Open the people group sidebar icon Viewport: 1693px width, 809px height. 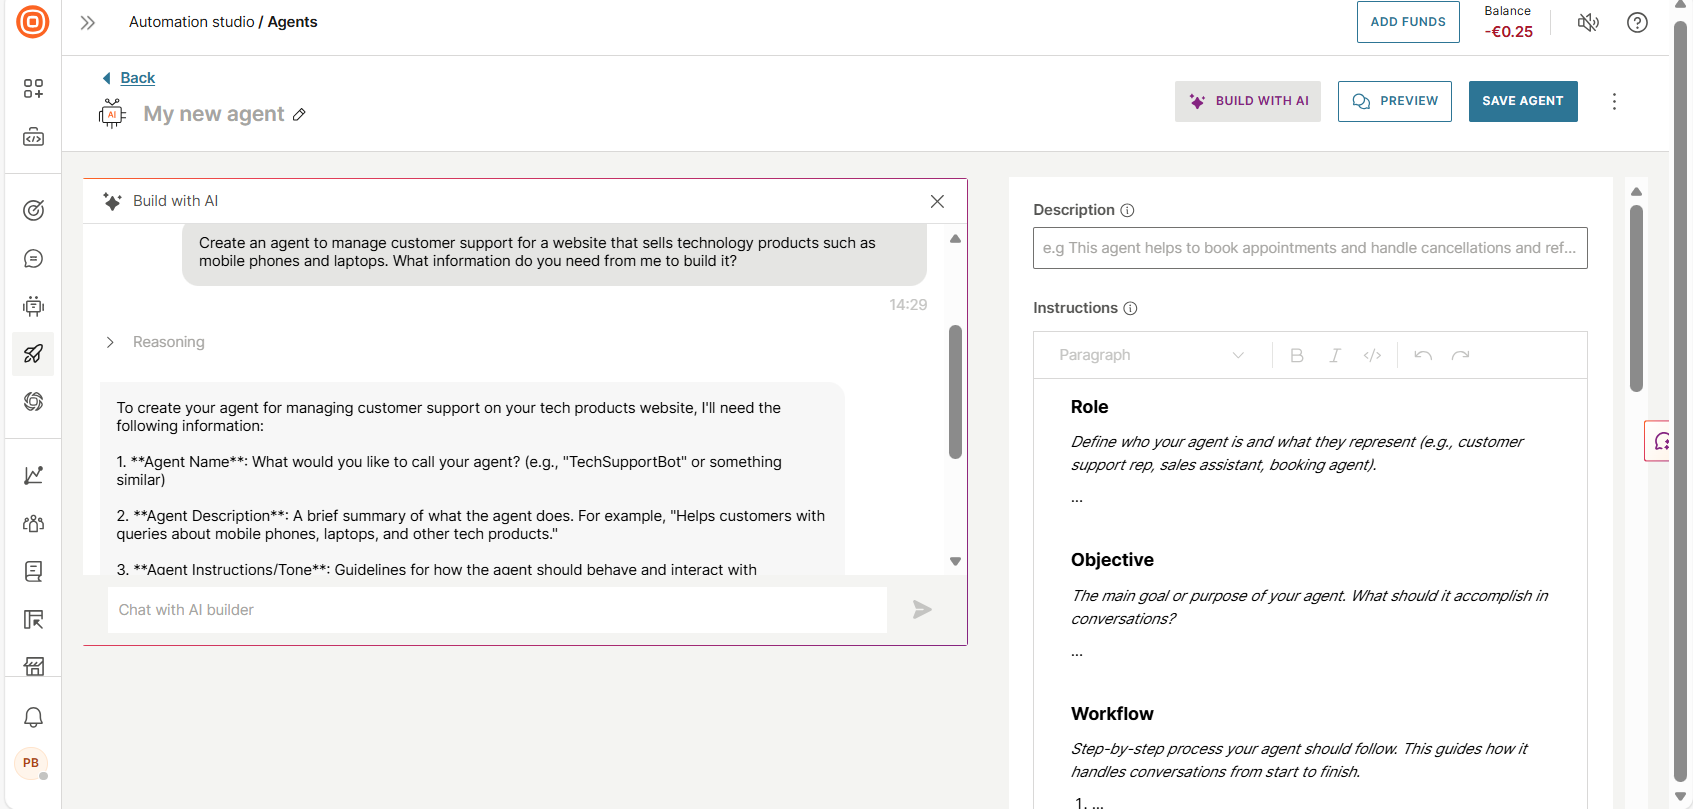33,523
